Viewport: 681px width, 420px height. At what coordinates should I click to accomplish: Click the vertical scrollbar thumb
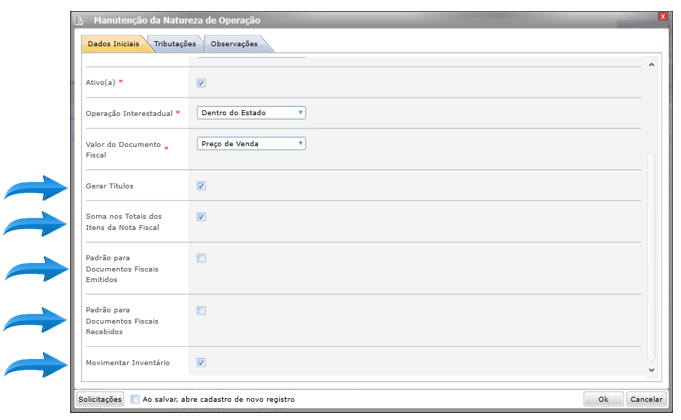click(651, 256)
